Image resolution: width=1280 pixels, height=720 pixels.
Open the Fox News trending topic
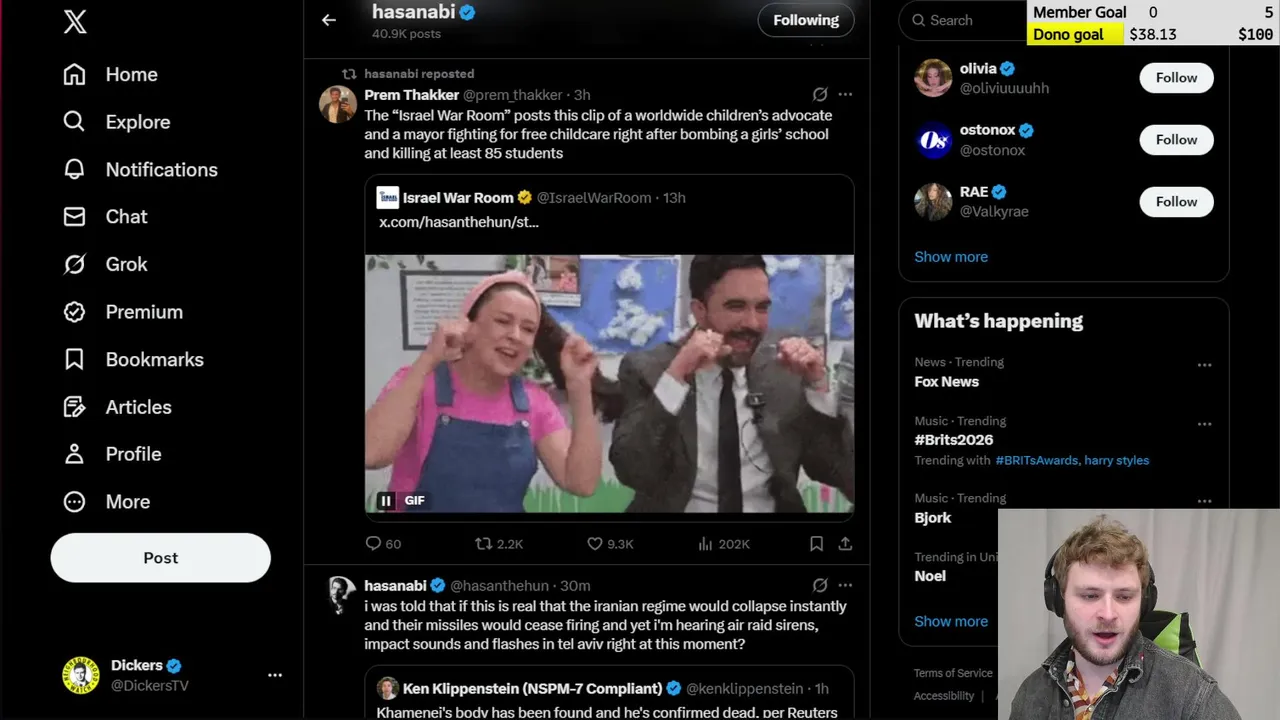pos(946,382)
